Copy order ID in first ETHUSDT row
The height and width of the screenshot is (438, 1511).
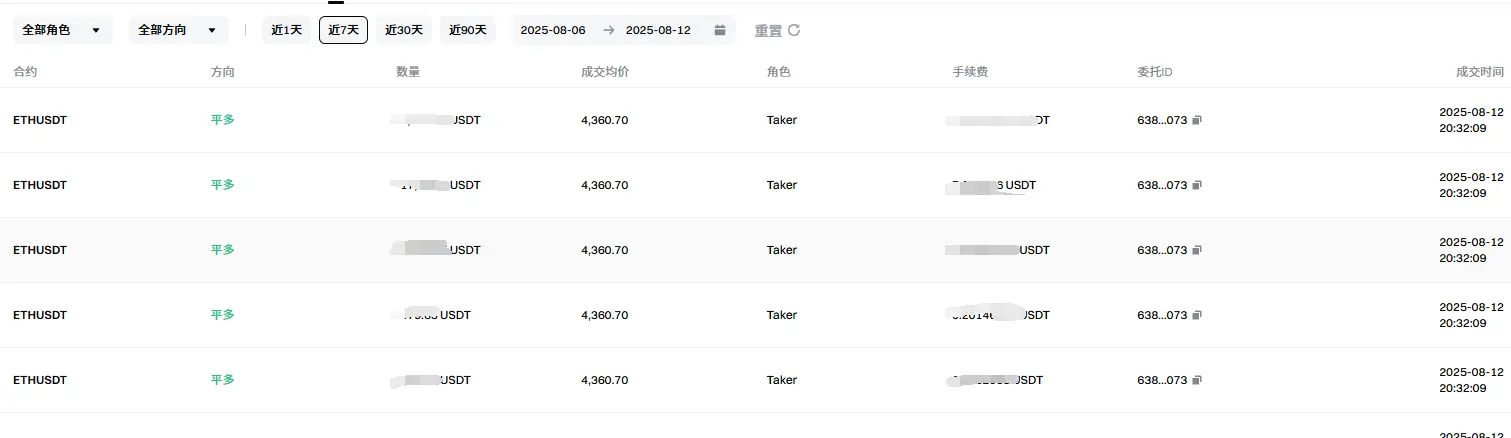point(1197,120)
